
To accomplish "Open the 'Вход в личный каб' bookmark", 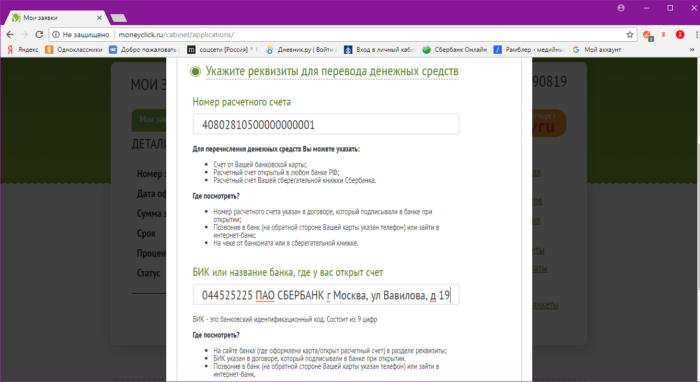I will tap(379, 50).
